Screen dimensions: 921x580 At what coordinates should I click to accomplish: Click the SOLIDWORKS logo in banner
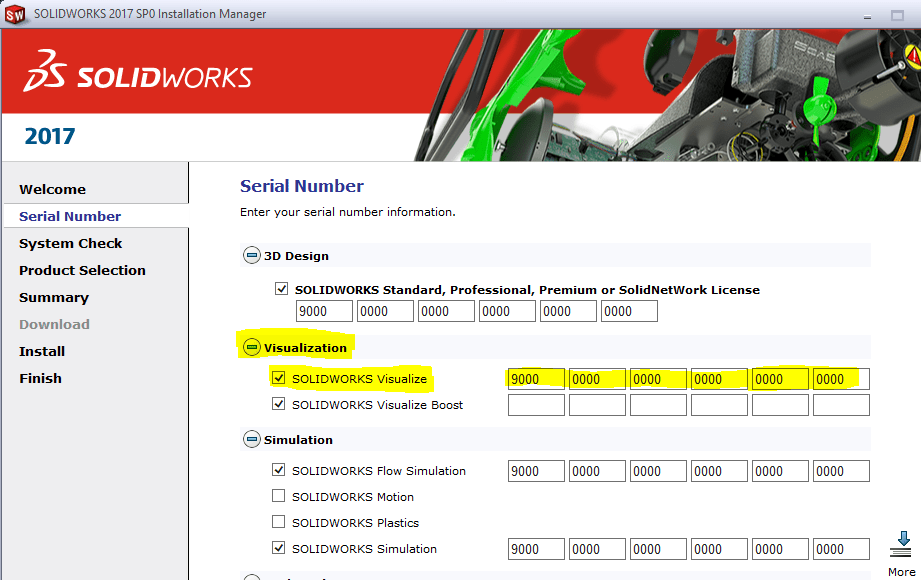pyautogui.click(x=138, y=77)
